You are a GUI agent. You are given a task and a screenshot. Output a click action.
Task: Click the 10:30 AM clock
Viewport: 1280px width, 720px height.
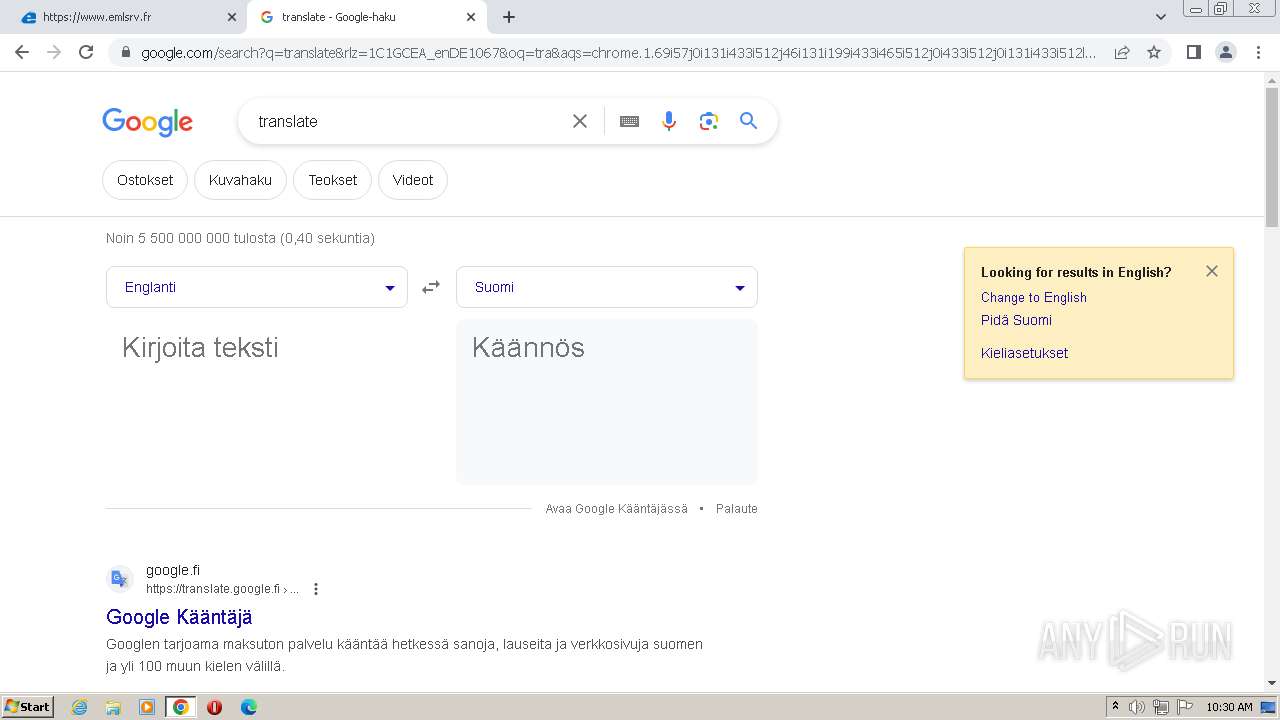(x=1229, y=707)
